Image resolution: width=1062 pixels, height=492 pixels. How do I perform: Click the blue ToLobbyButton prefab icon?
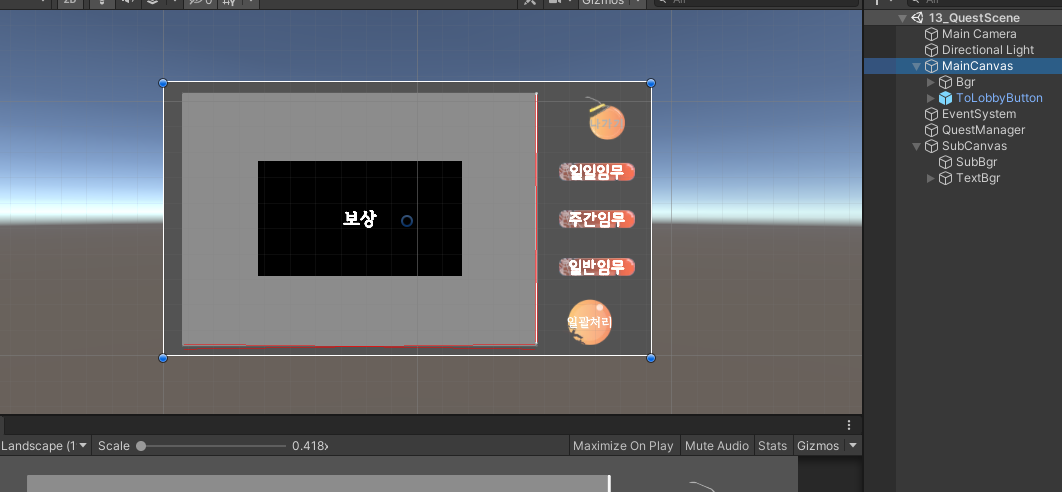pyautogui.click(x=946, y=98)
